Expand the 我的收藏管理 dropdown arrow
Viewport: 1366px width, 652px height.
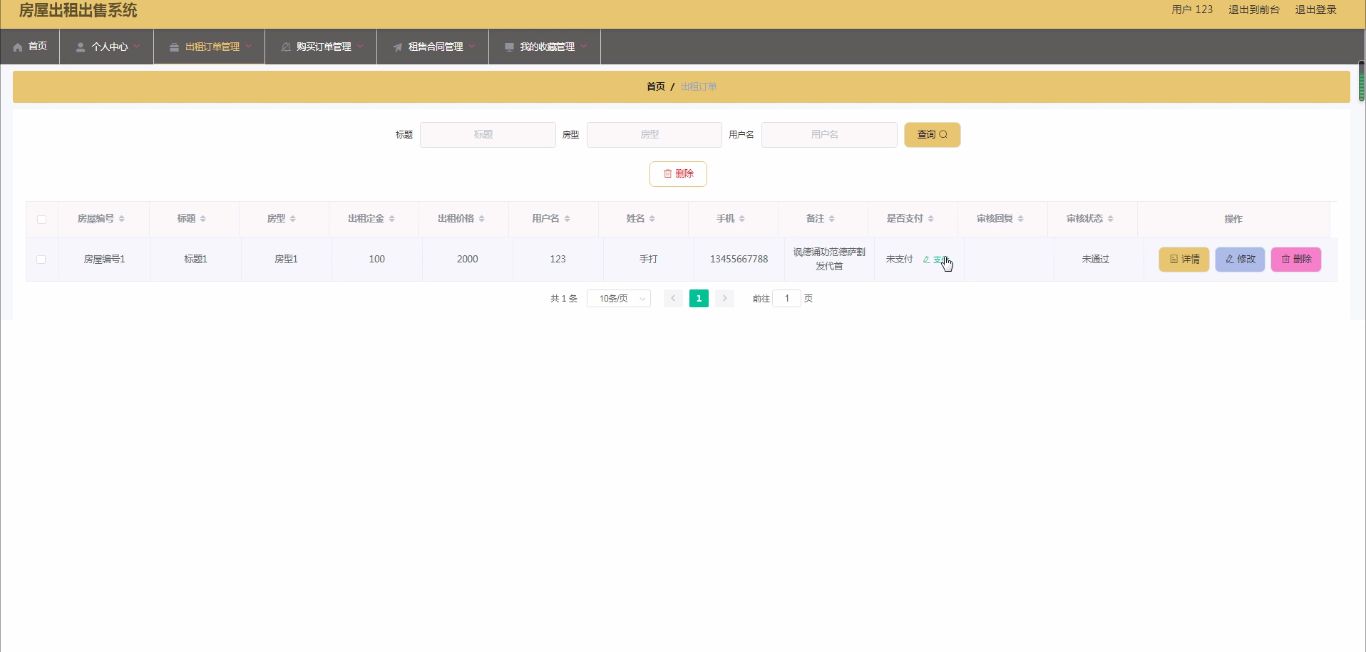click(x=584, y=47)
